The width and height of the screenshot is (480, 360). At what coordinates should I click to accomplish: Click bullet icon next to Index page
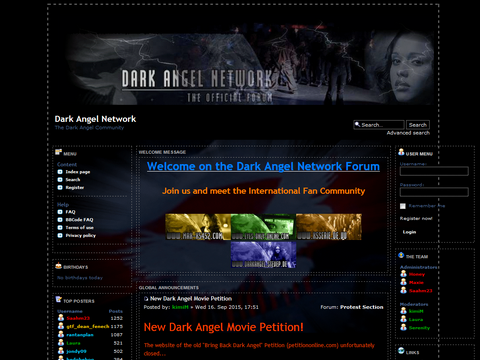point(60,172)
